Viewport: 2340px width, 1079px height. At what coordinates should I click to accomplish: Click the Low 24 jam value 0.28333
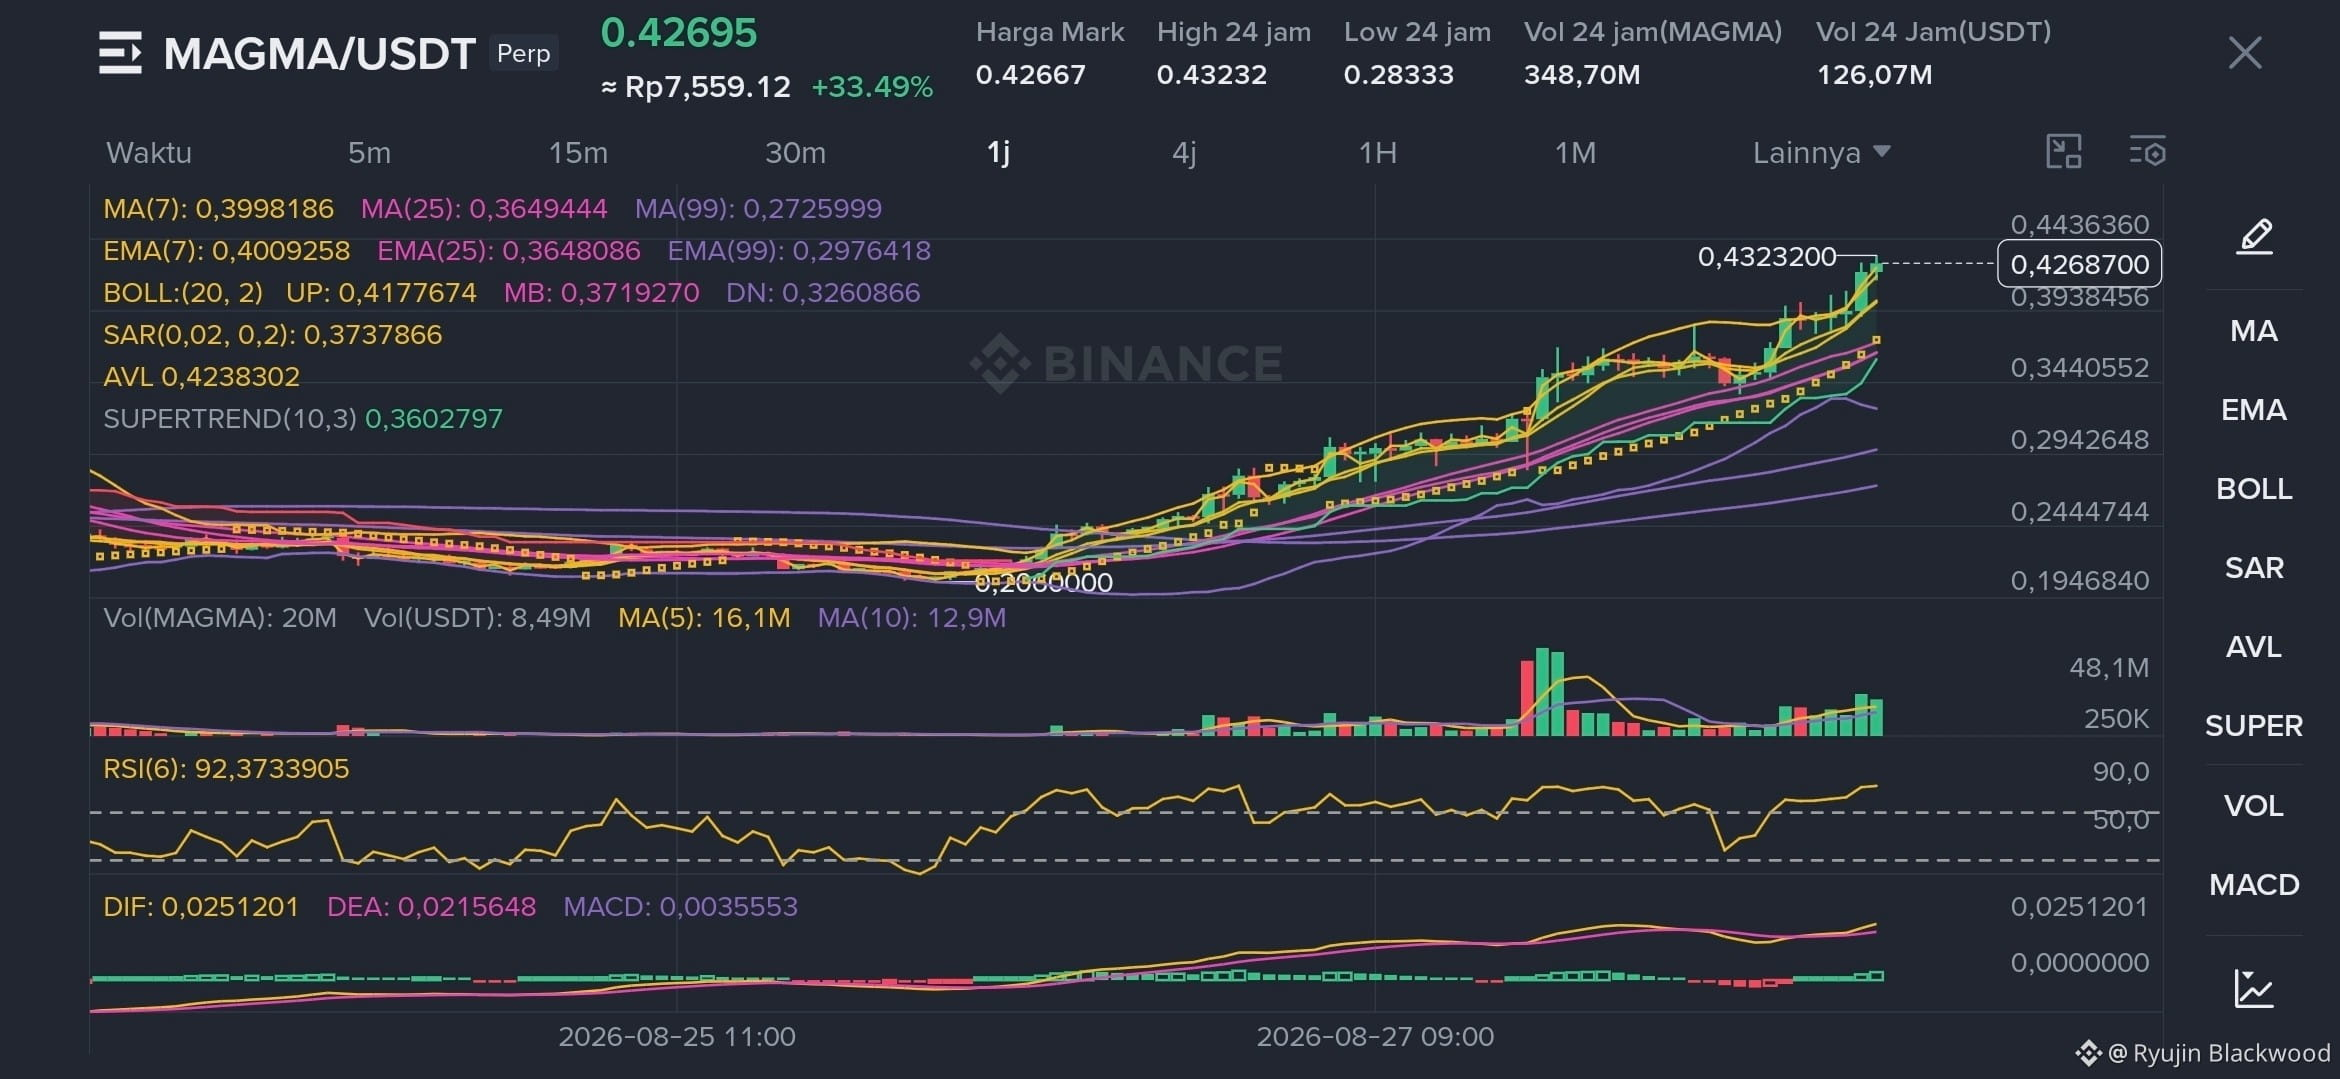tap(1398, 75)
